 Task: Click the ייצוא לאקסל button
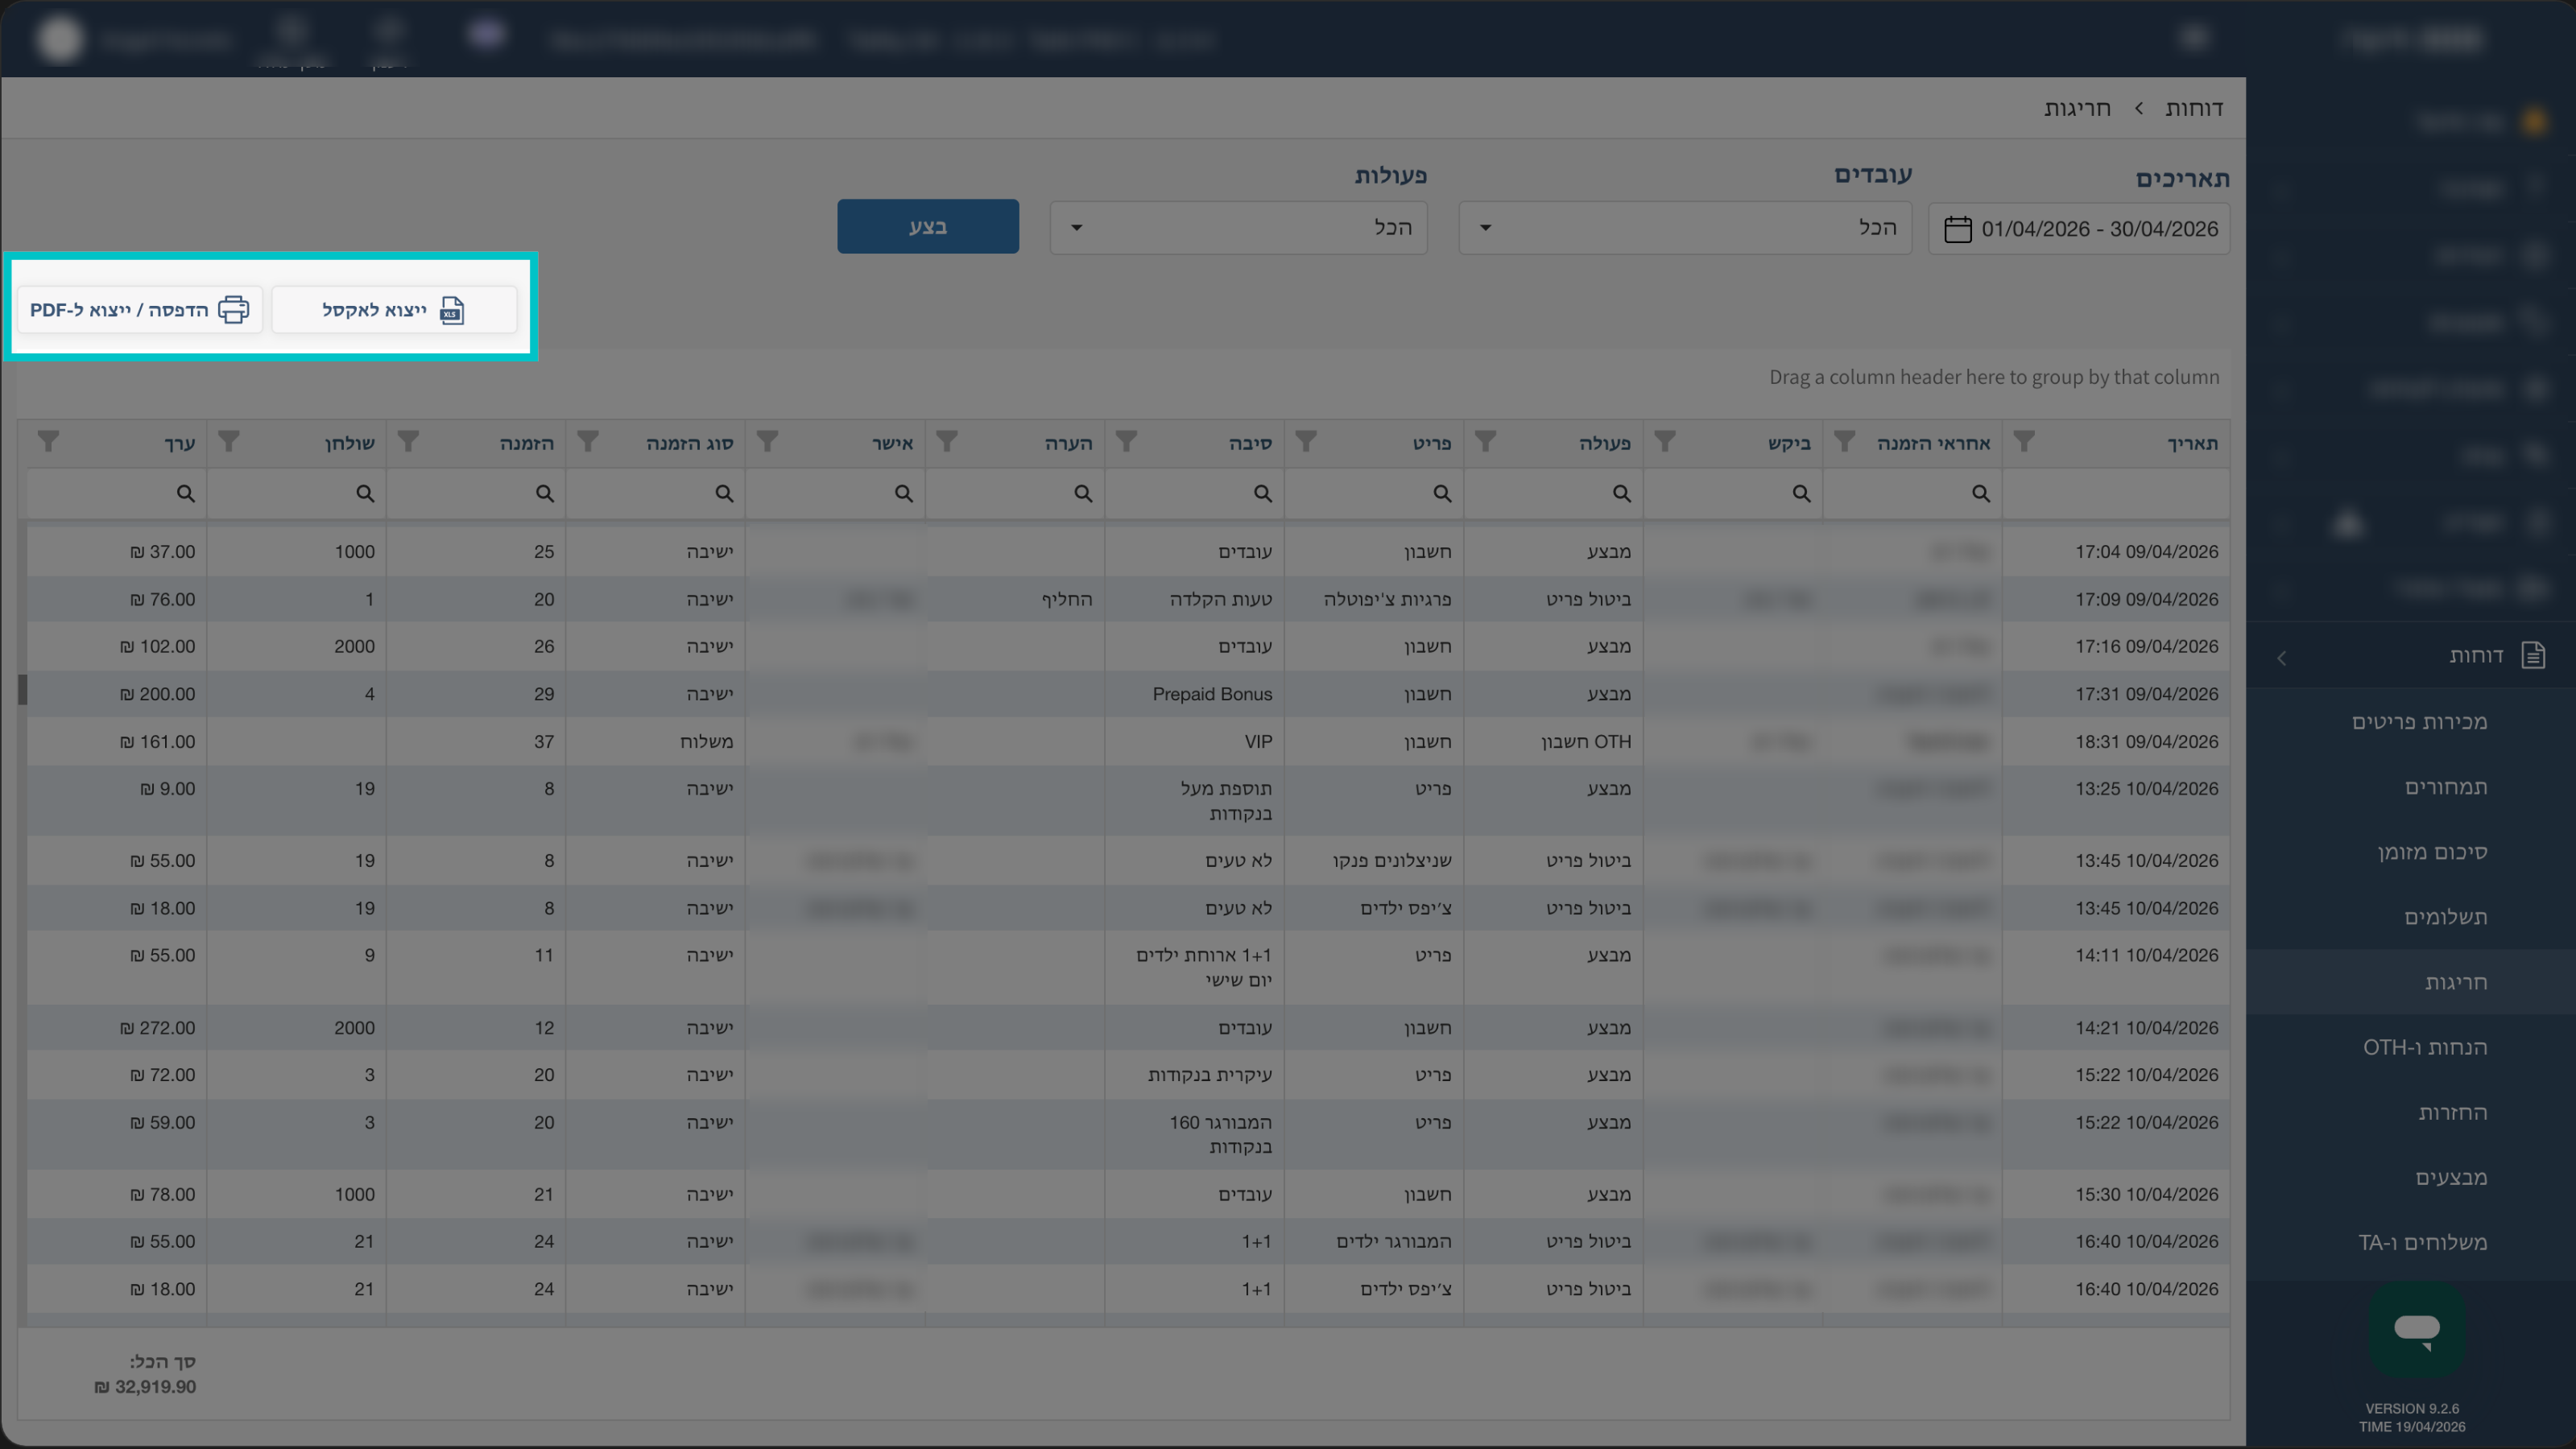point(394,310)
